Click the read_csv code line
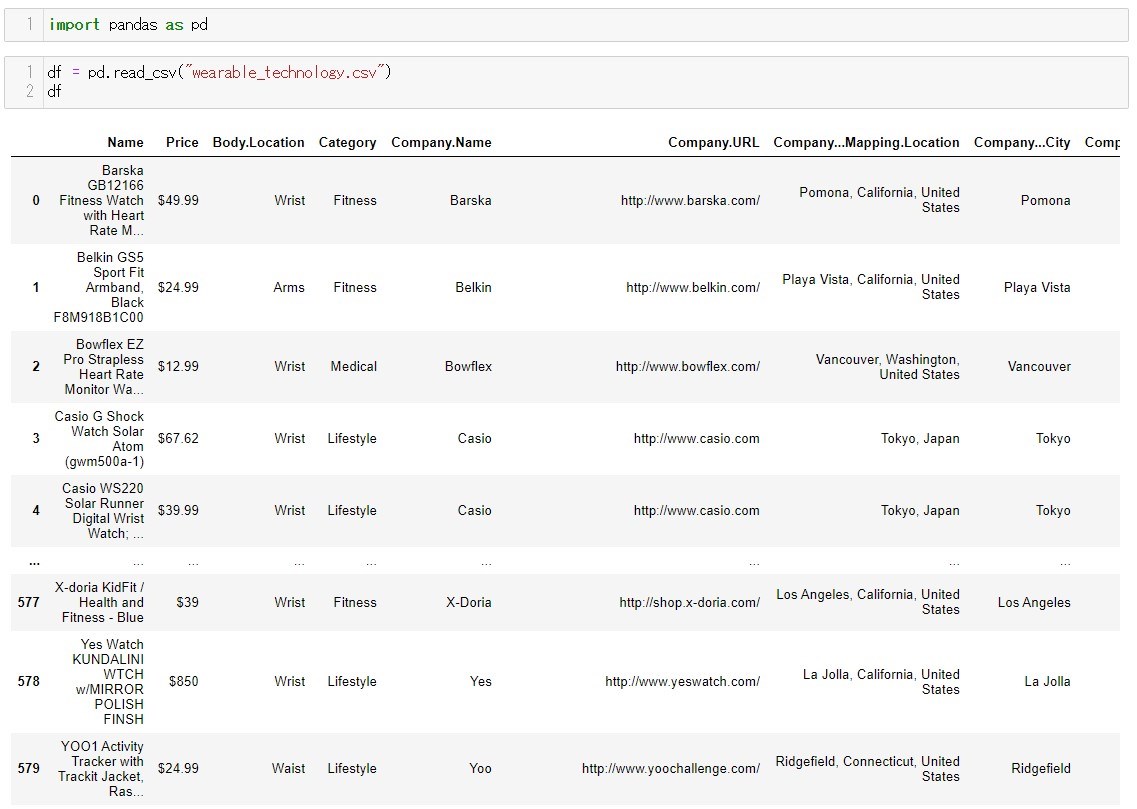 tap(220, 73)
